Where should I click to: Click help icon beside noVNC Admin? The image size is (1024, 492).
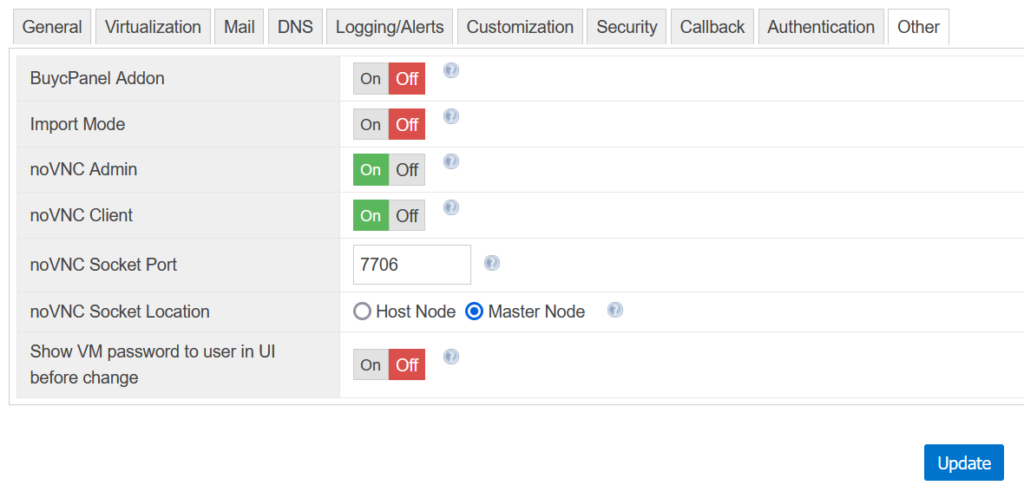(451, 161)
